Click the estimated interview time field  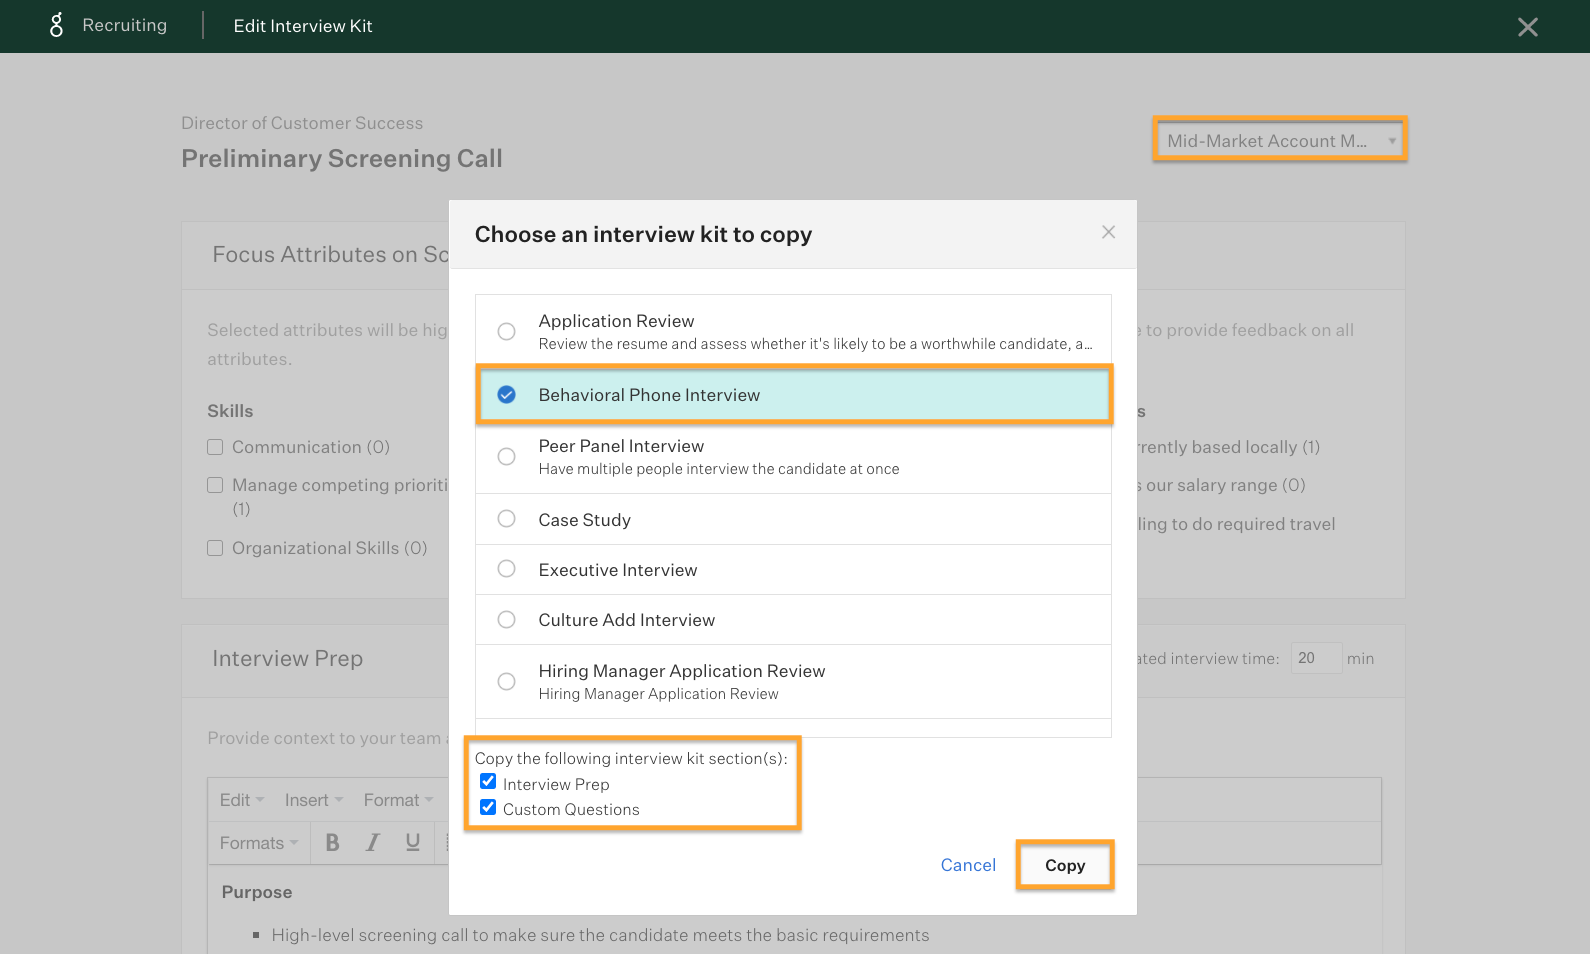coord(1316,658)
